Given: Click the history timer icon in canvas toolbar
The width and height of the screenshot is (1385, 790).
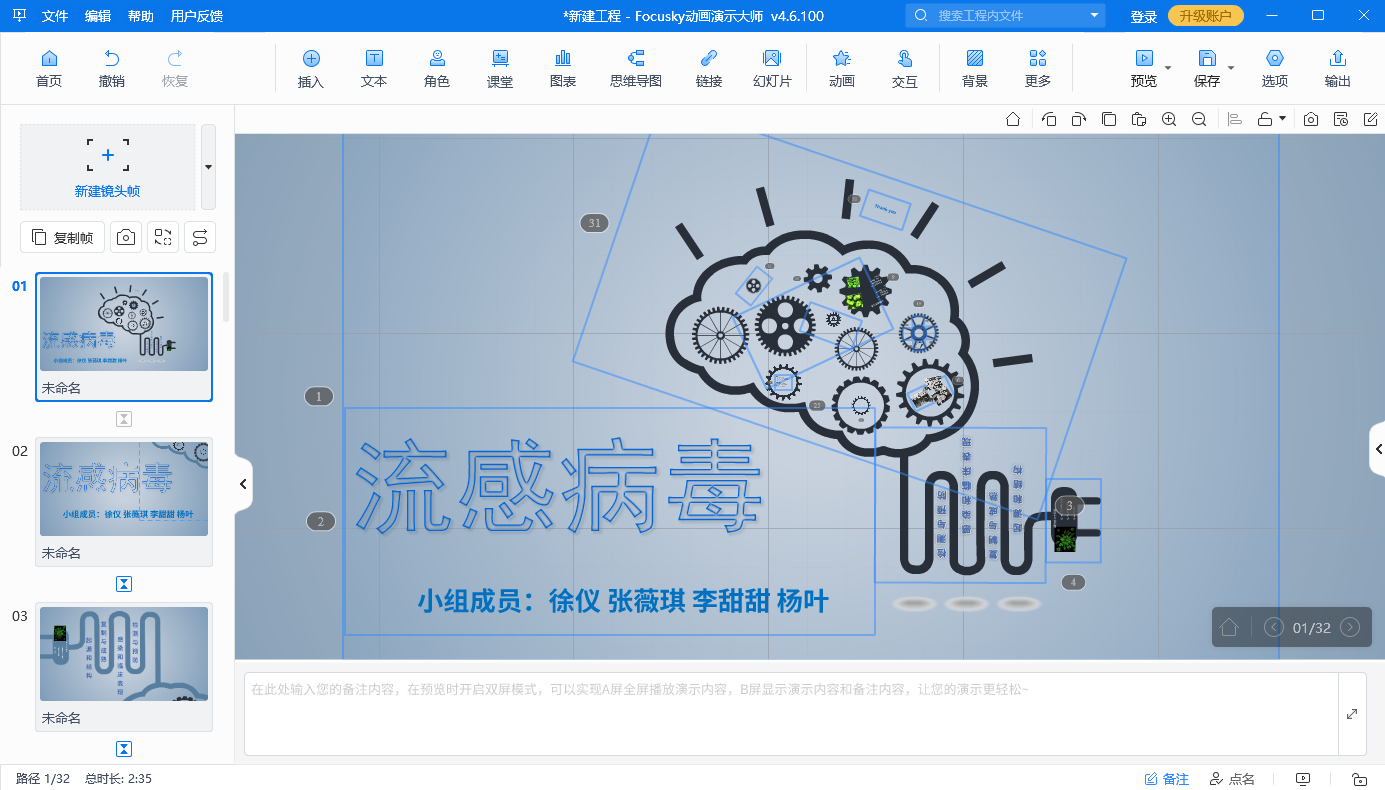Looking at the screenshot, I should (x=1341, y=119).
